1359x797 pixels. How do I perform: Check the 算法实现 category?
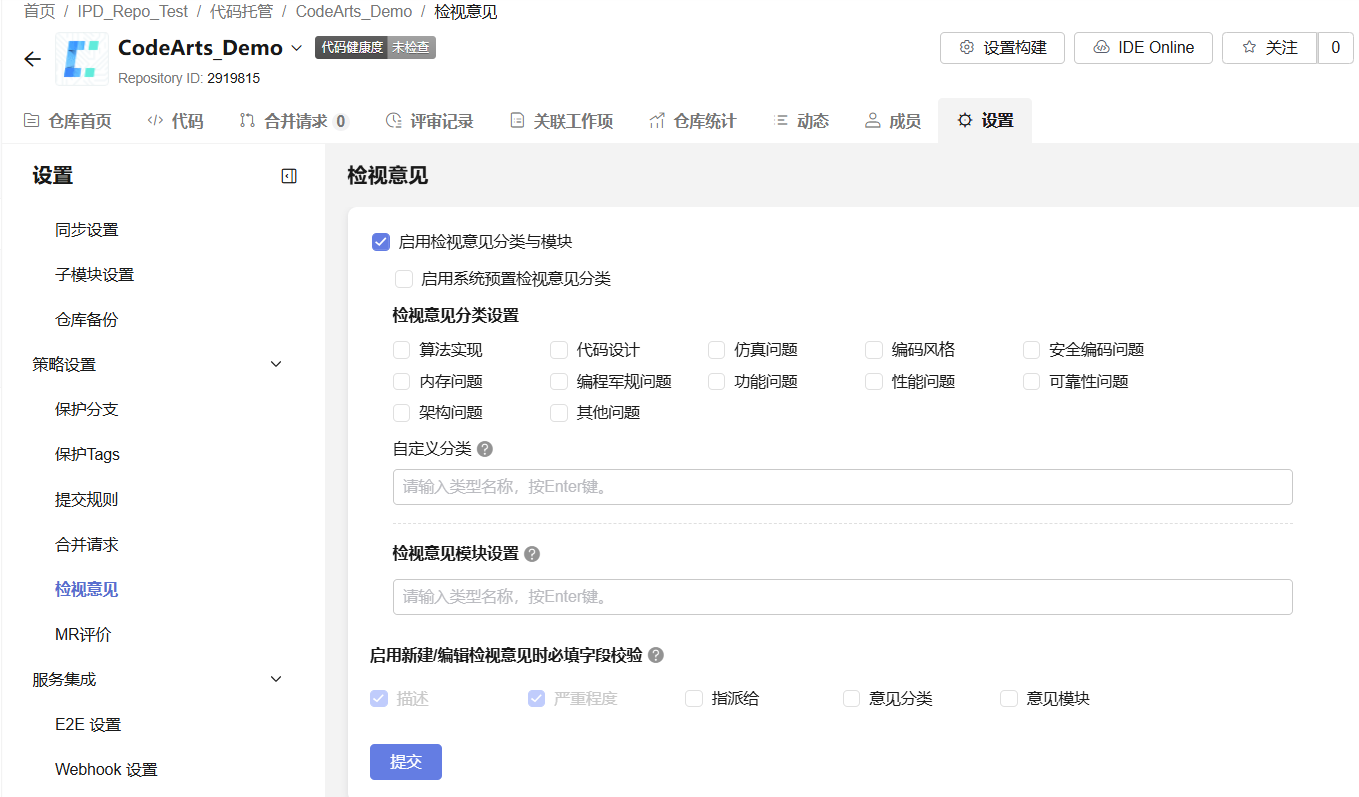[x=401, y=350]
